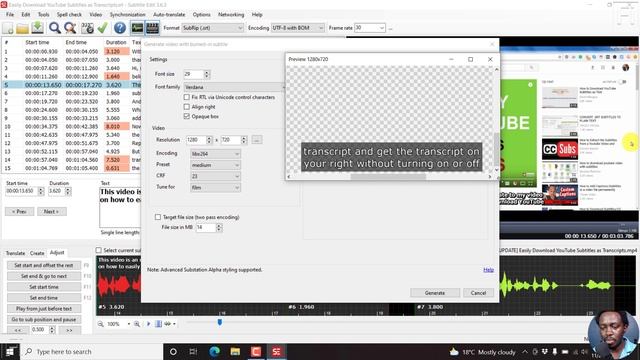640x360 pixels.
Task: Select subtitle row 10 in the list
Action: (x=71, y=127)
